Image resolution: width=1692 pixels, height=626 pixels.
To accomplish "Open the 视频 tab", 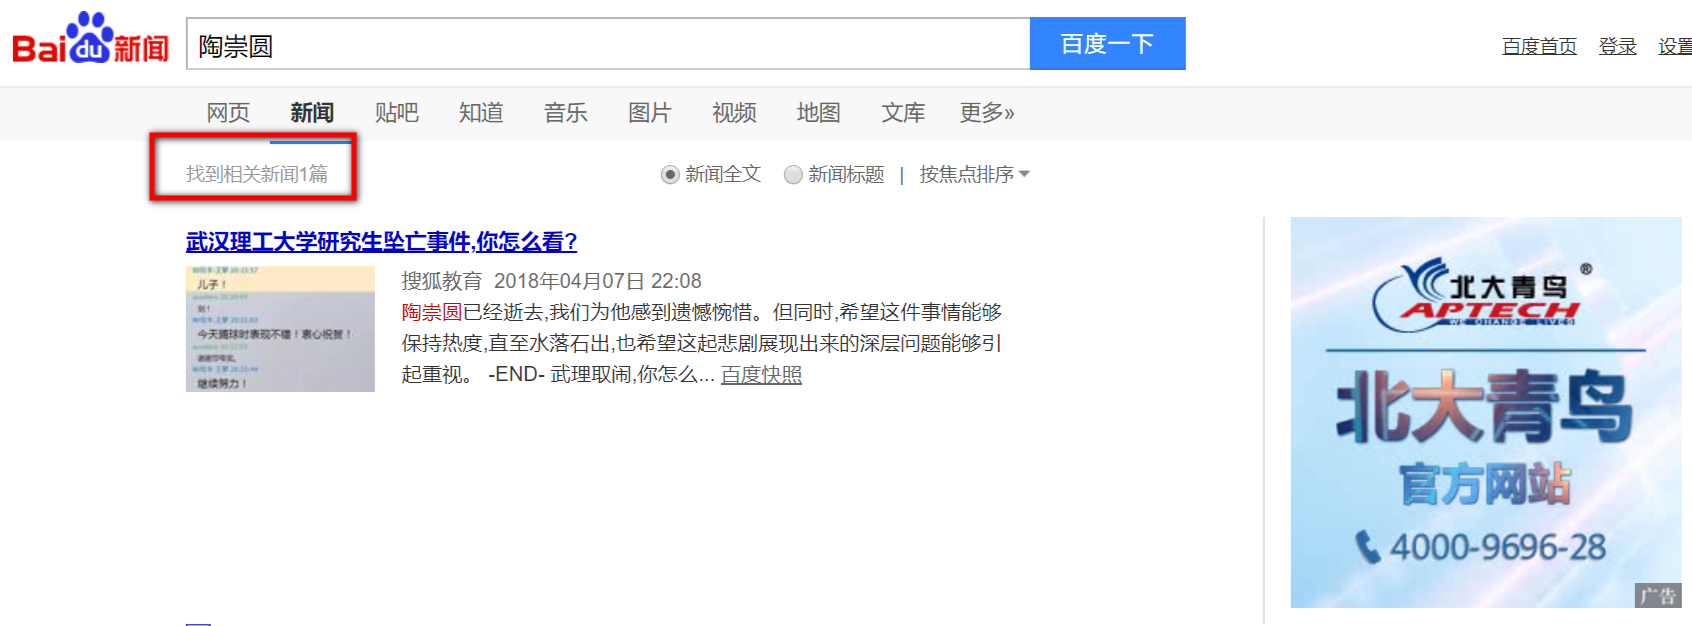I will pyautogui.click(x=734, y=113).
